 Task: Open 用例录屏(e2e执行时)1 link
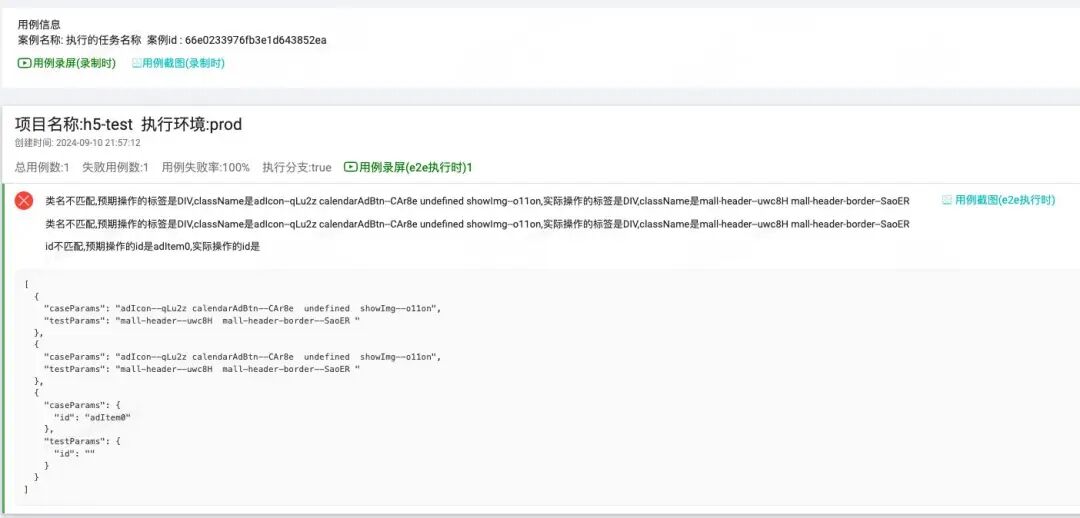coord(408,167)
